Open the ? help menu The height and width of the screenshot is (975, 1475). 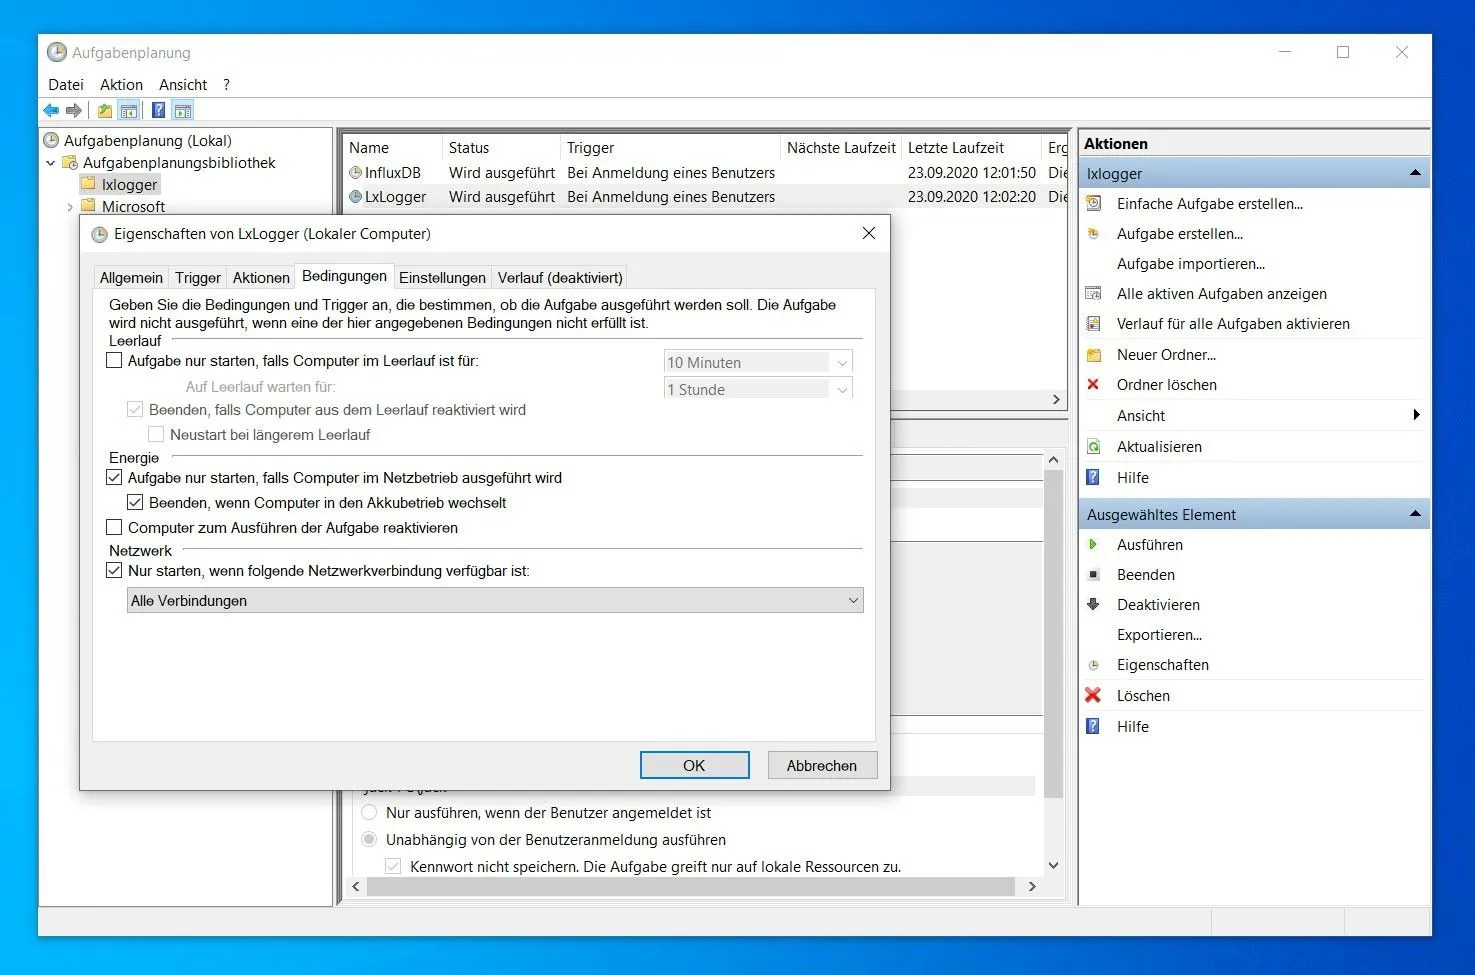226,85
